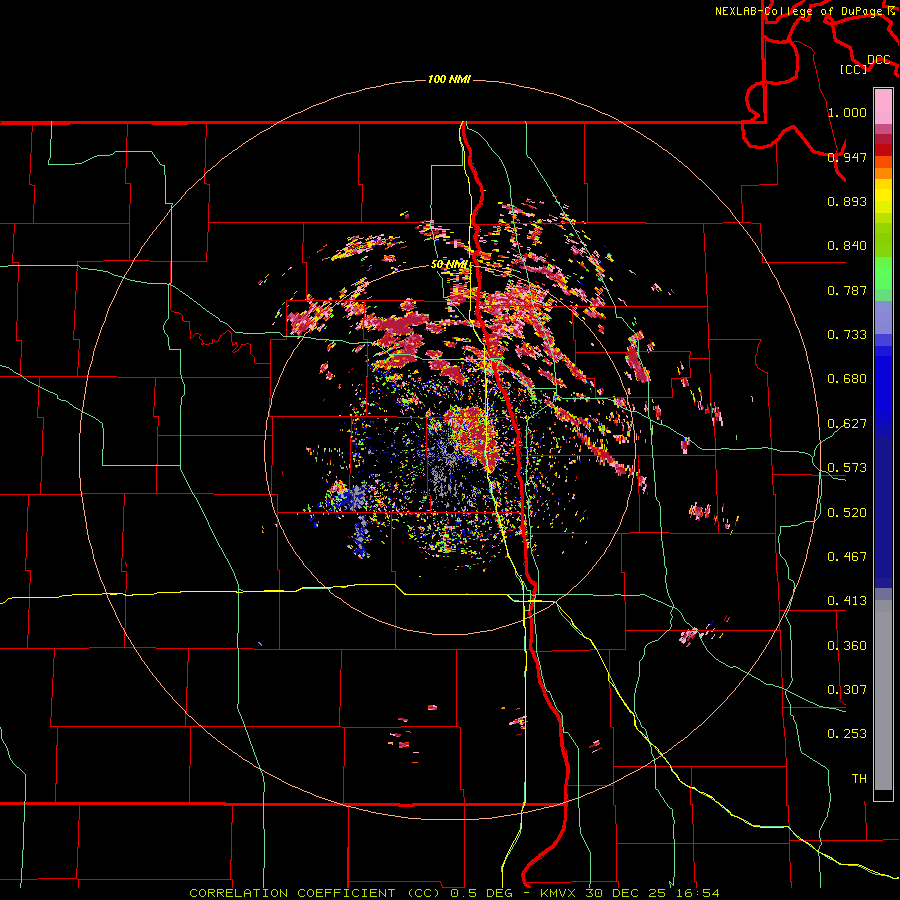This screenshot has height=900, width=900.
Task: Click the TH threshold label
Action: tap(859, 779)
